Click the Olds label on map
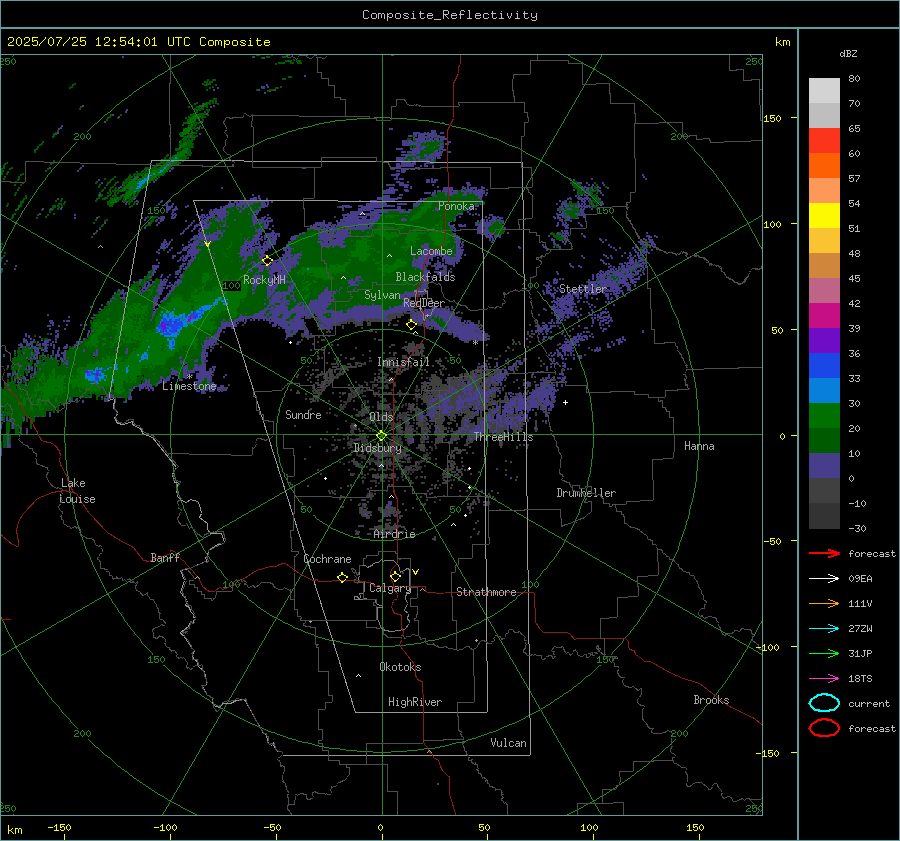The height and width of the screenshot is (841, 900). [381, 417]
